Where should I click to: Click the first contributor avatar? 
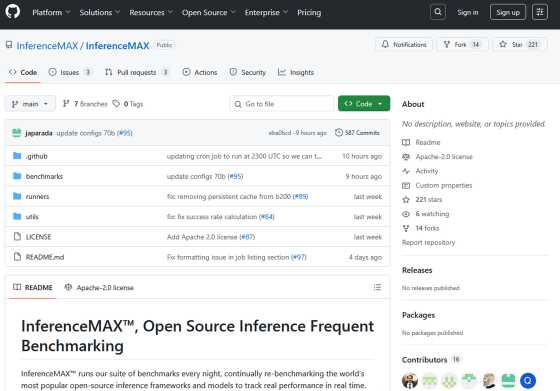[x=410, y=380]
